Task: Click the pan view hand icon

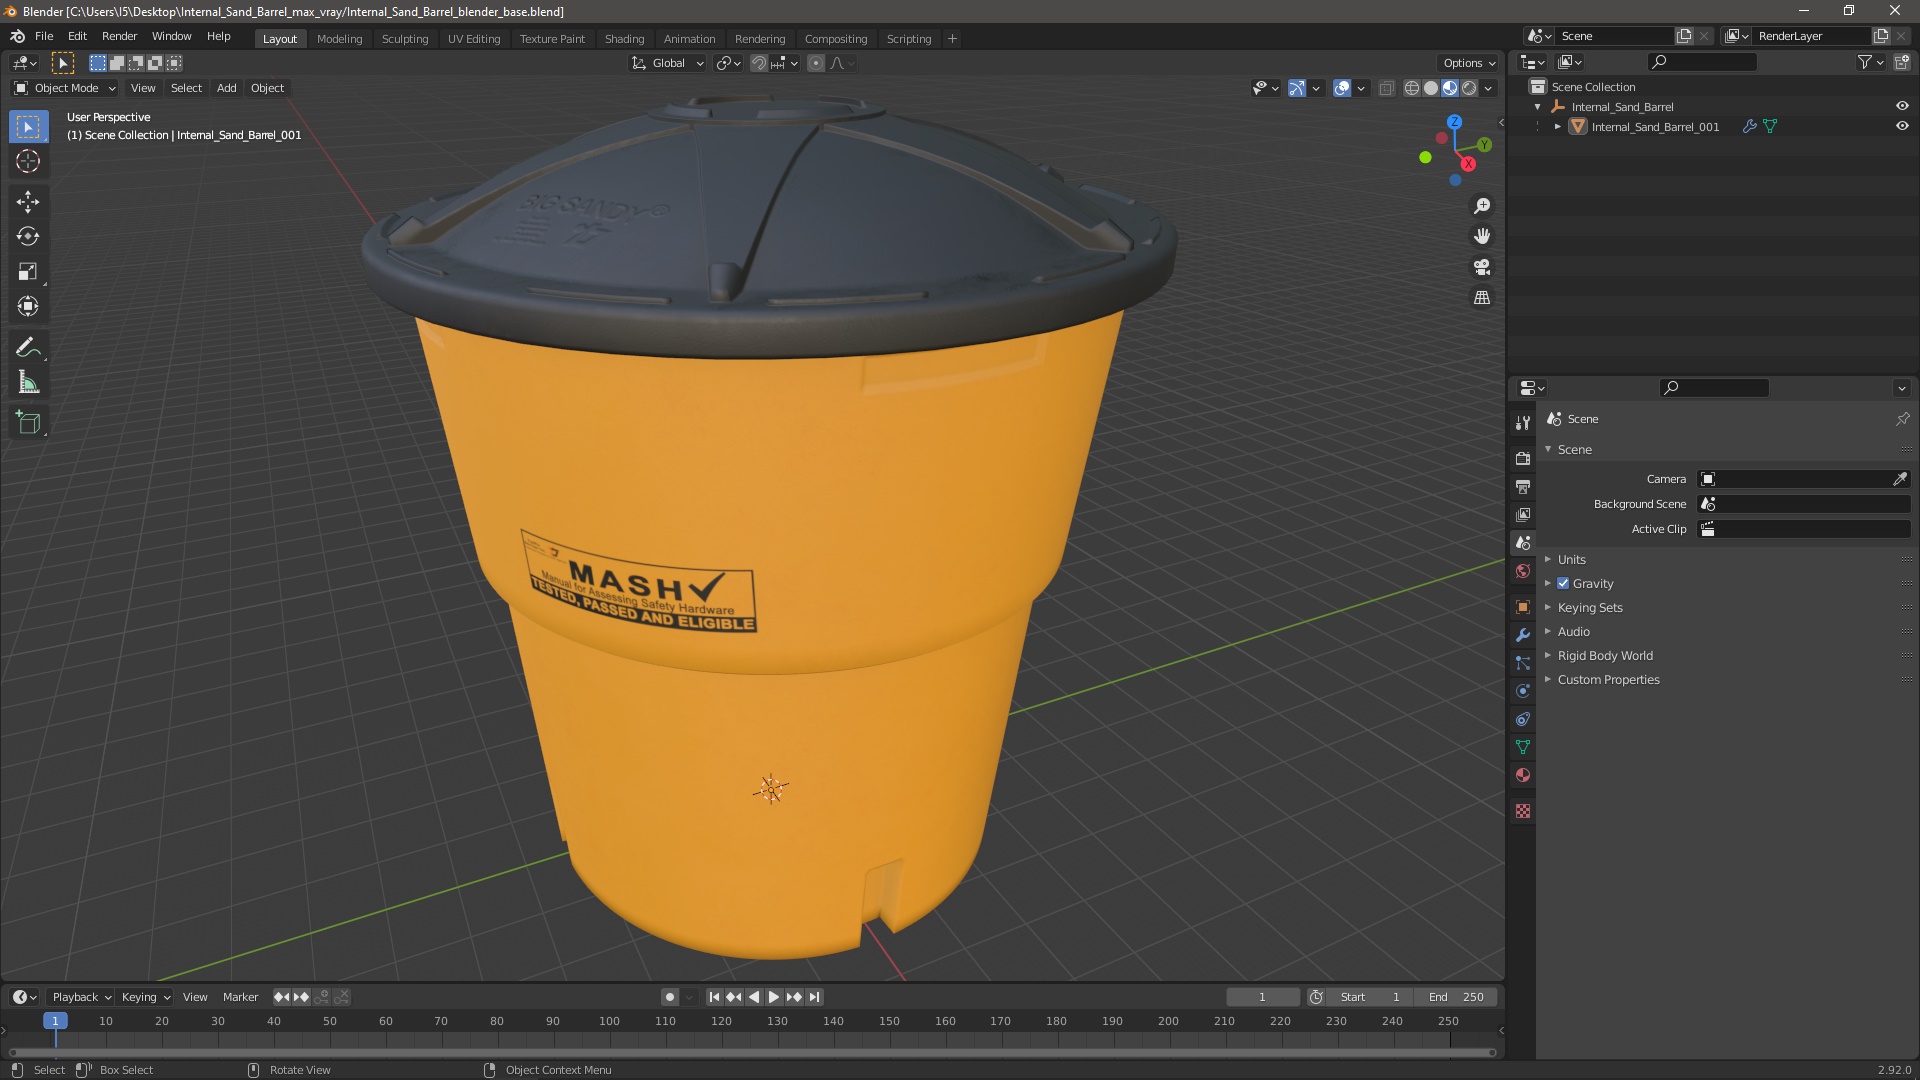Action: point(1482,236)
